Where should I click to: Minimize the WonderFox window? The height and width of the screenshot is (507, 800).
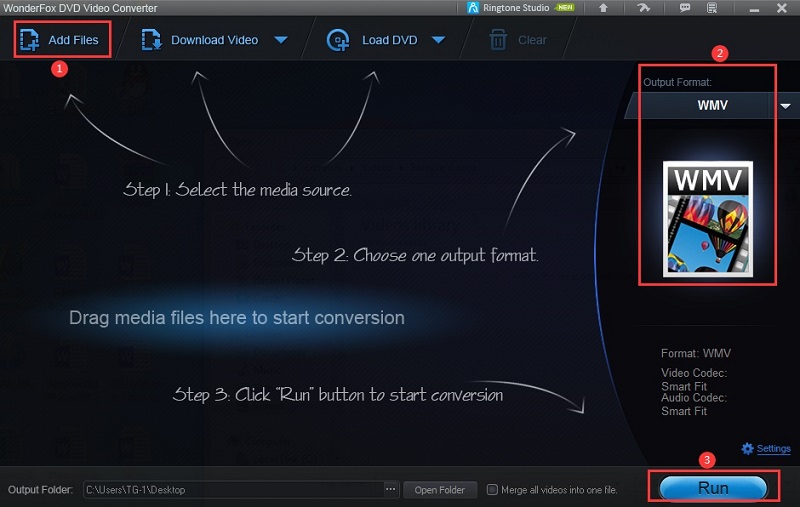(x=755, y=9)
